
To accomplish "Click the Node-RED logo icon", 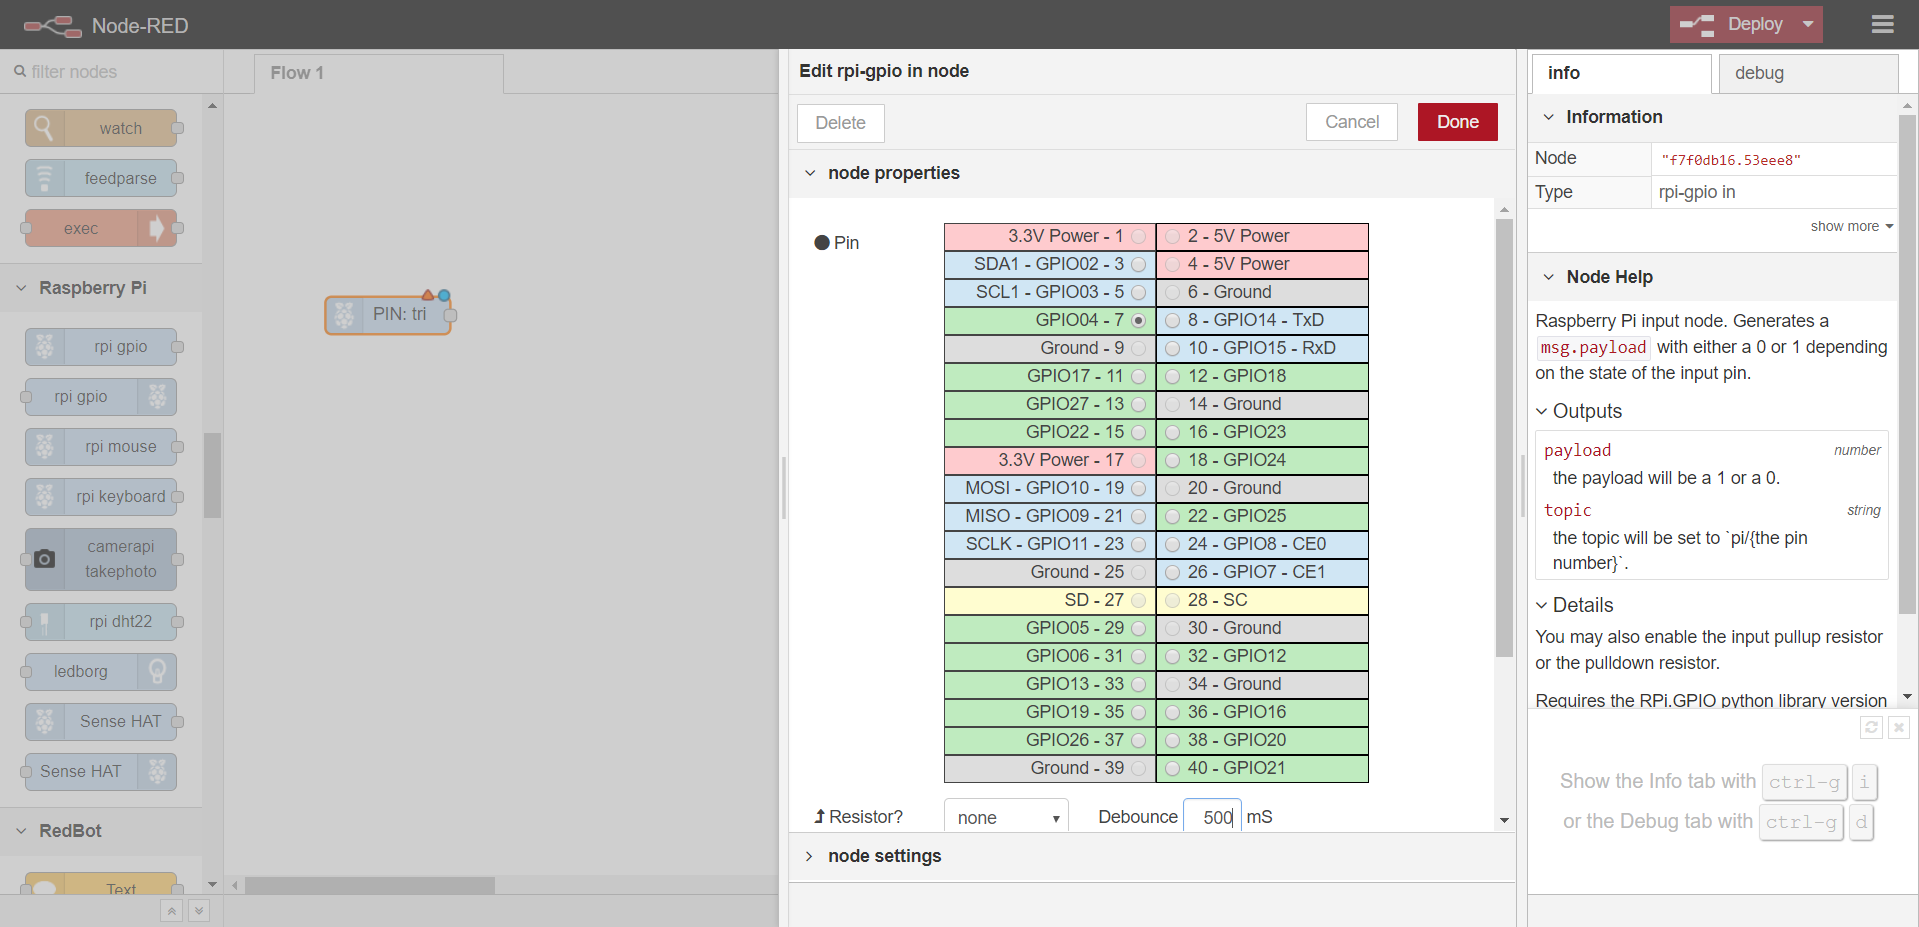I will (52, 25).
